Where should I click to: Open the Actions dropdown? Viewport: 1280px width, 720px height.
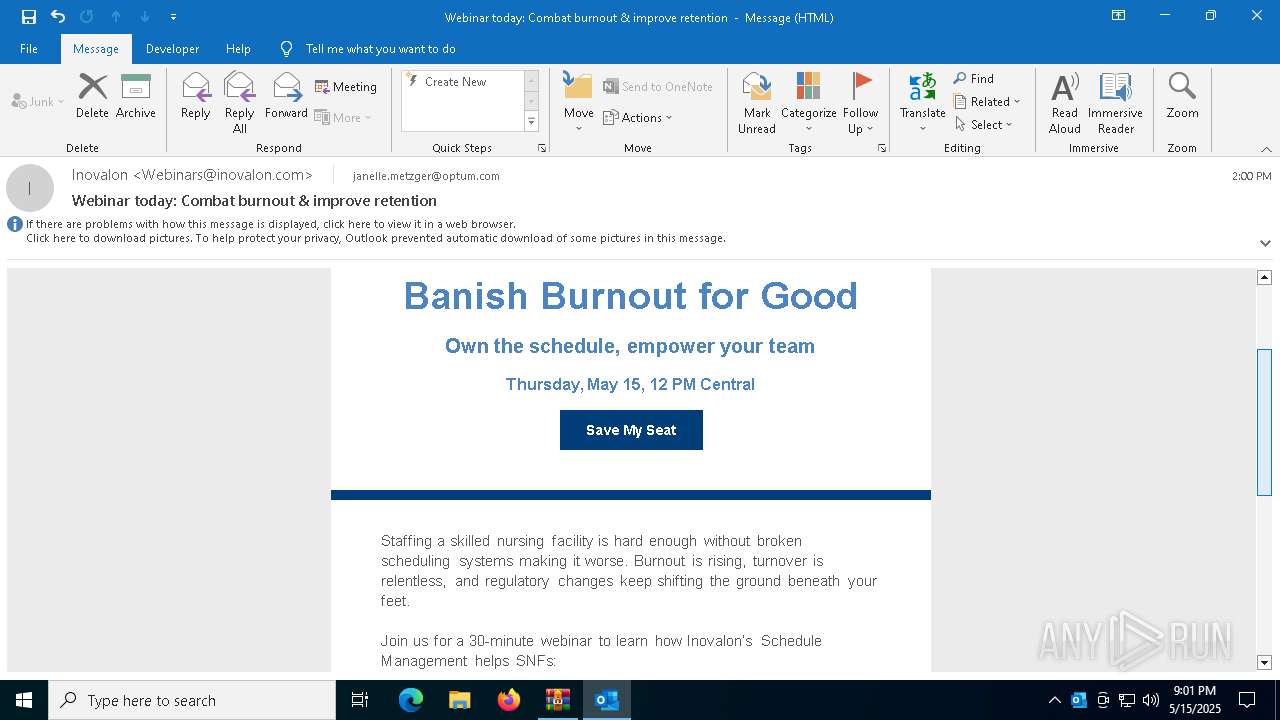[638, 117]
